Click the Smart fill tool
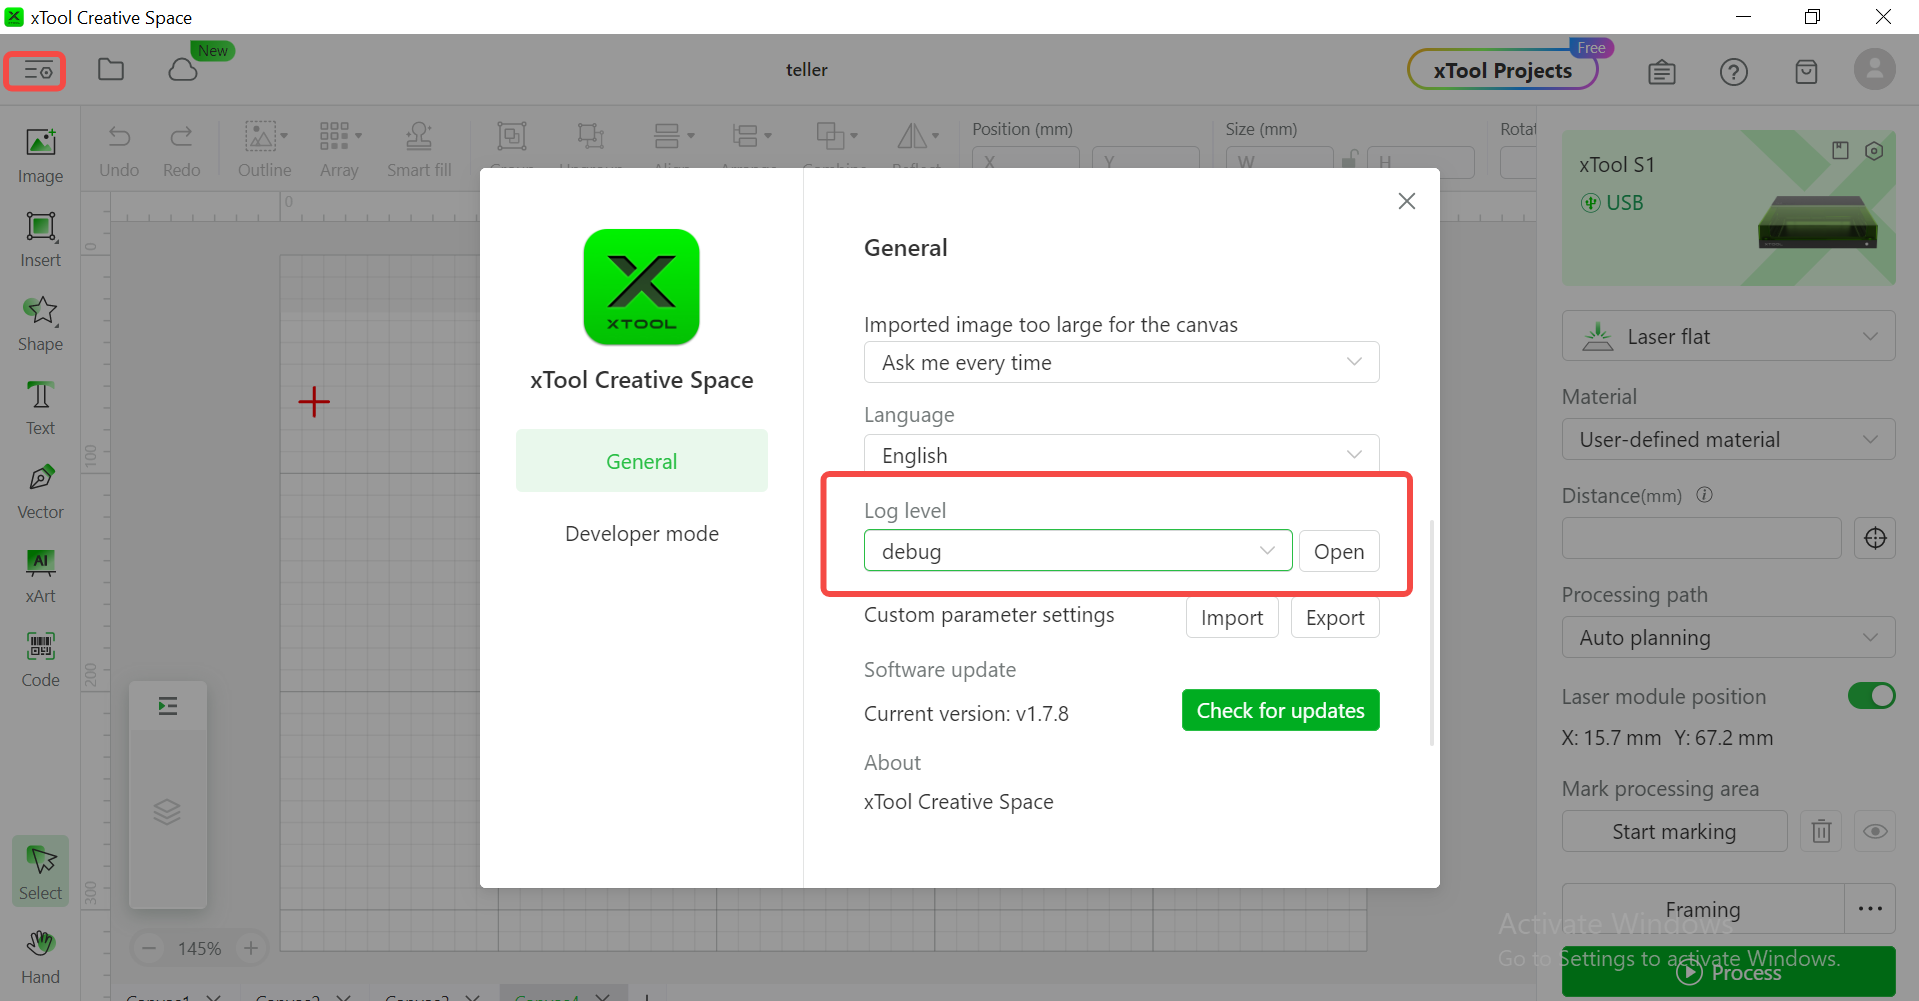 point(419,151)
